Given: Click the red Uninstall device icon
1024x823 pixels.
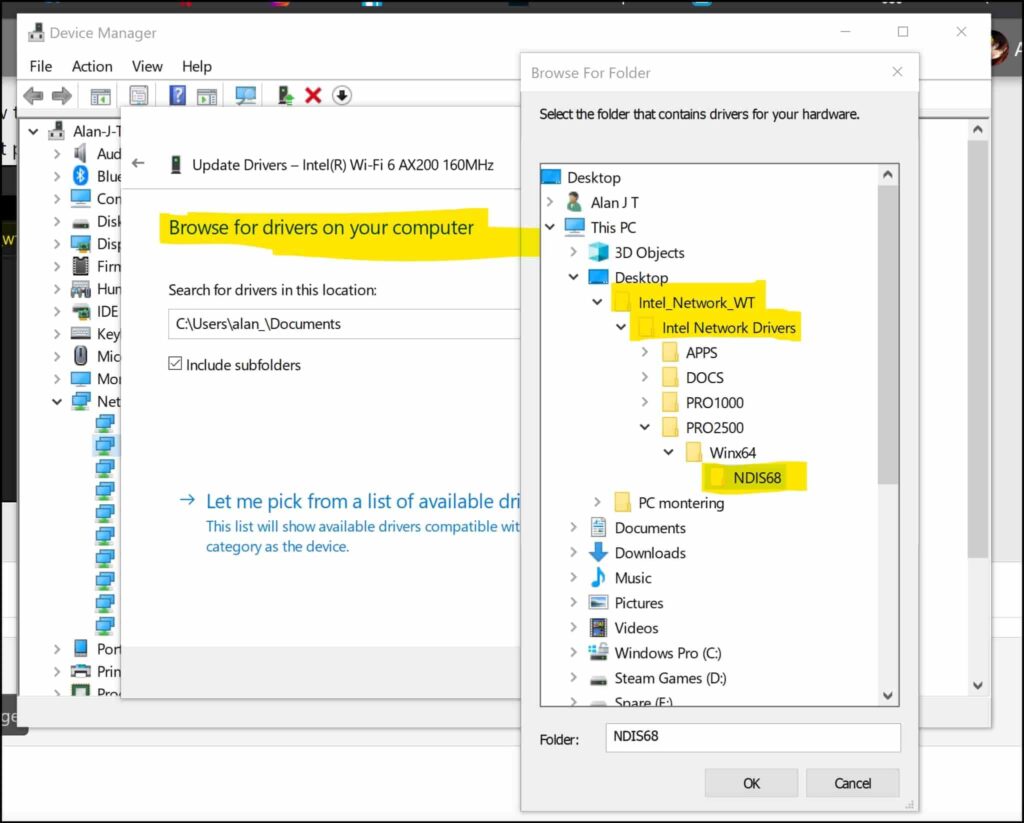Looking at the screenshot, I should [312, 95].
